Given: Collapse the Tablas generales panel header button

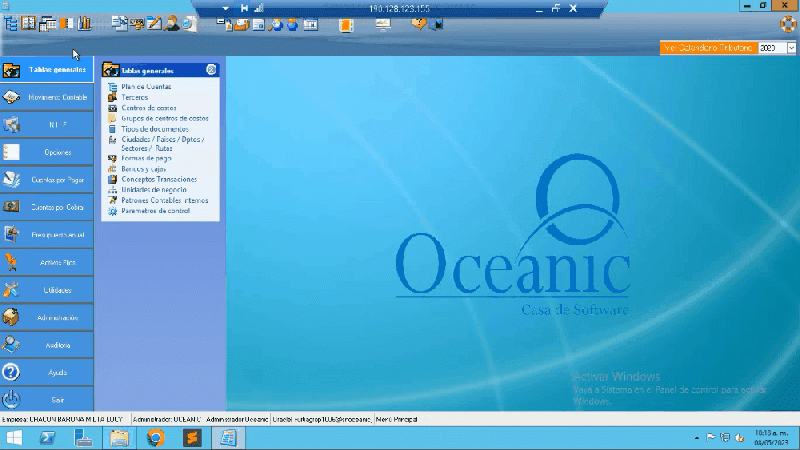Looking at the screenshot, I should click(x=211, y=70).
